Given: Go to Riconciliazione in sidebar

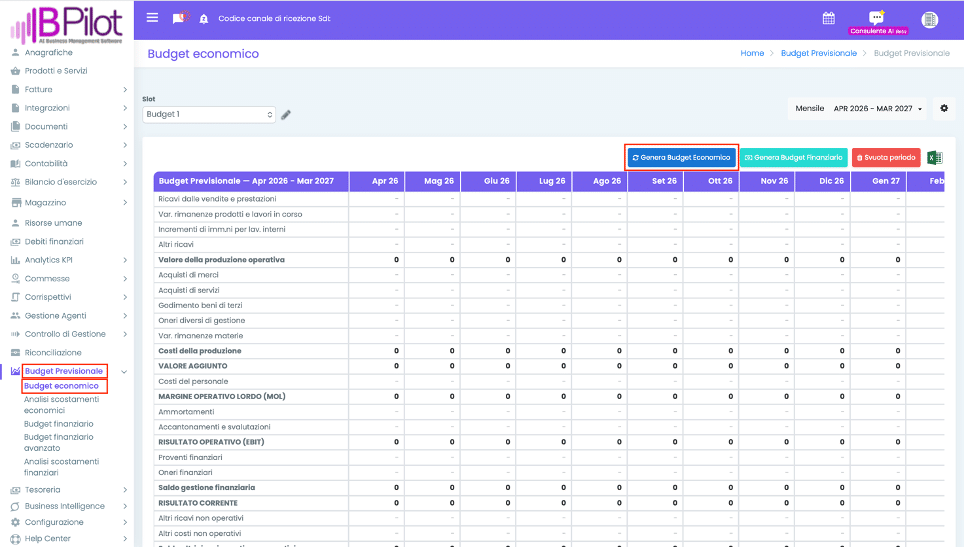Looking at the screenshot, I should (x=53, y=353).
